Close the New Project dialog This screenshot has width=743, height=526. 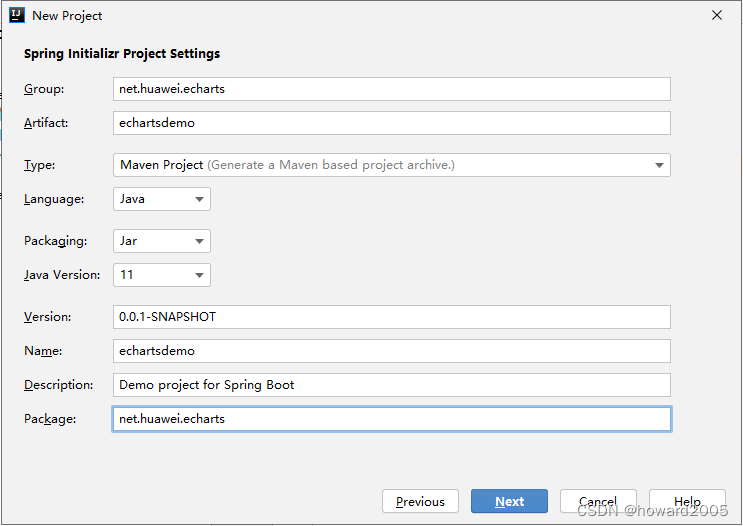pyautogui.click(x=716, y=15)
